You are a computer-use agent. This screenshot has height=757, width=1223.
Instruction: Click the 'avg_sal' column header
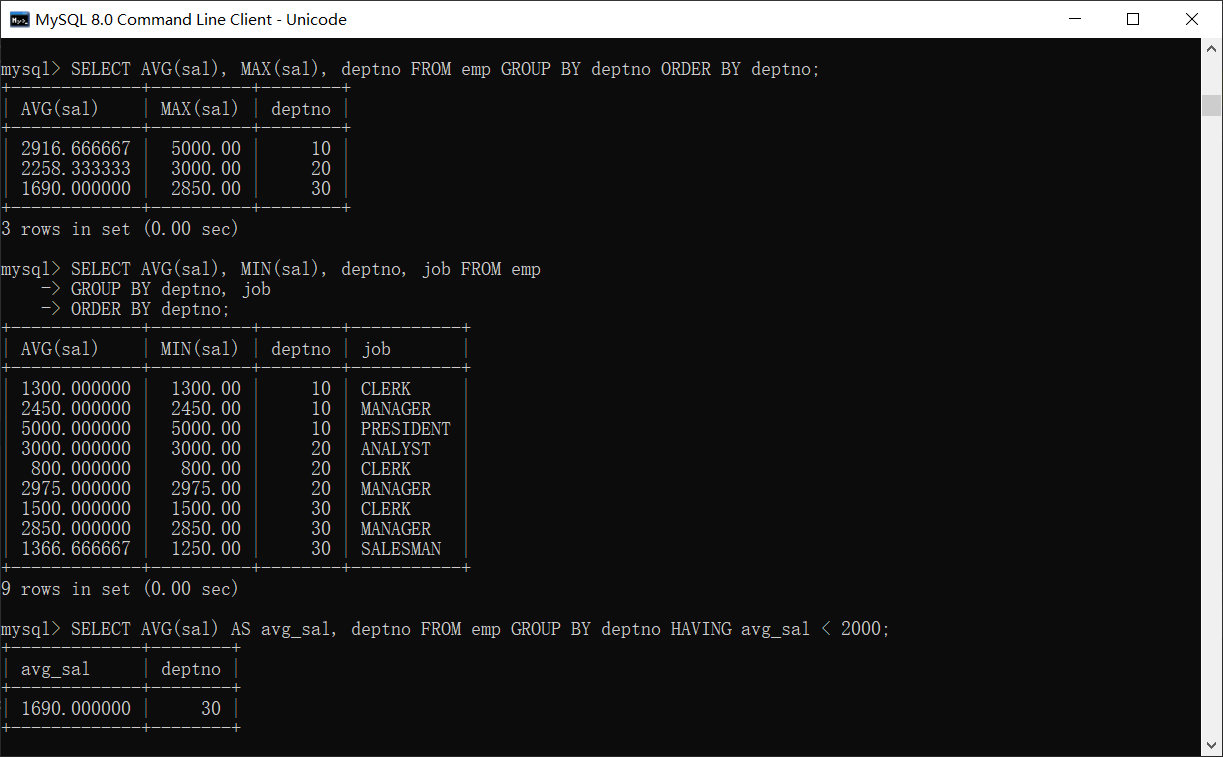coord(56,669)
